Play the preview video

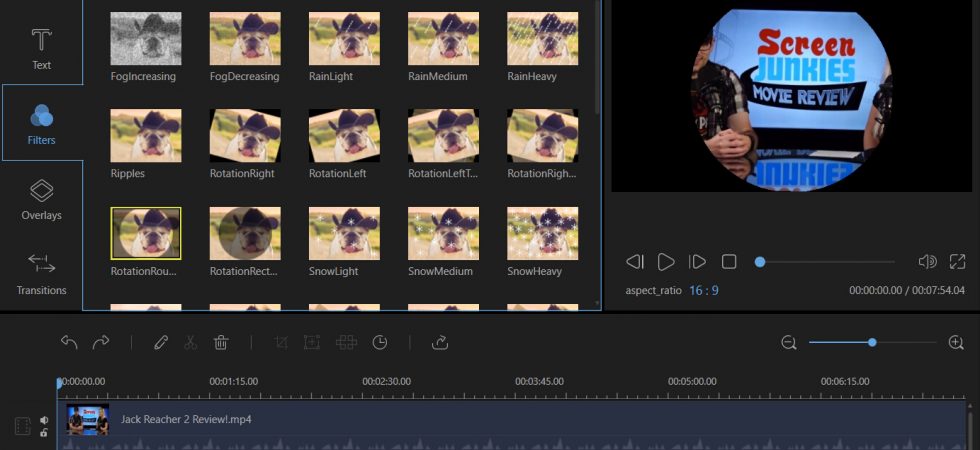coord(666,262)
